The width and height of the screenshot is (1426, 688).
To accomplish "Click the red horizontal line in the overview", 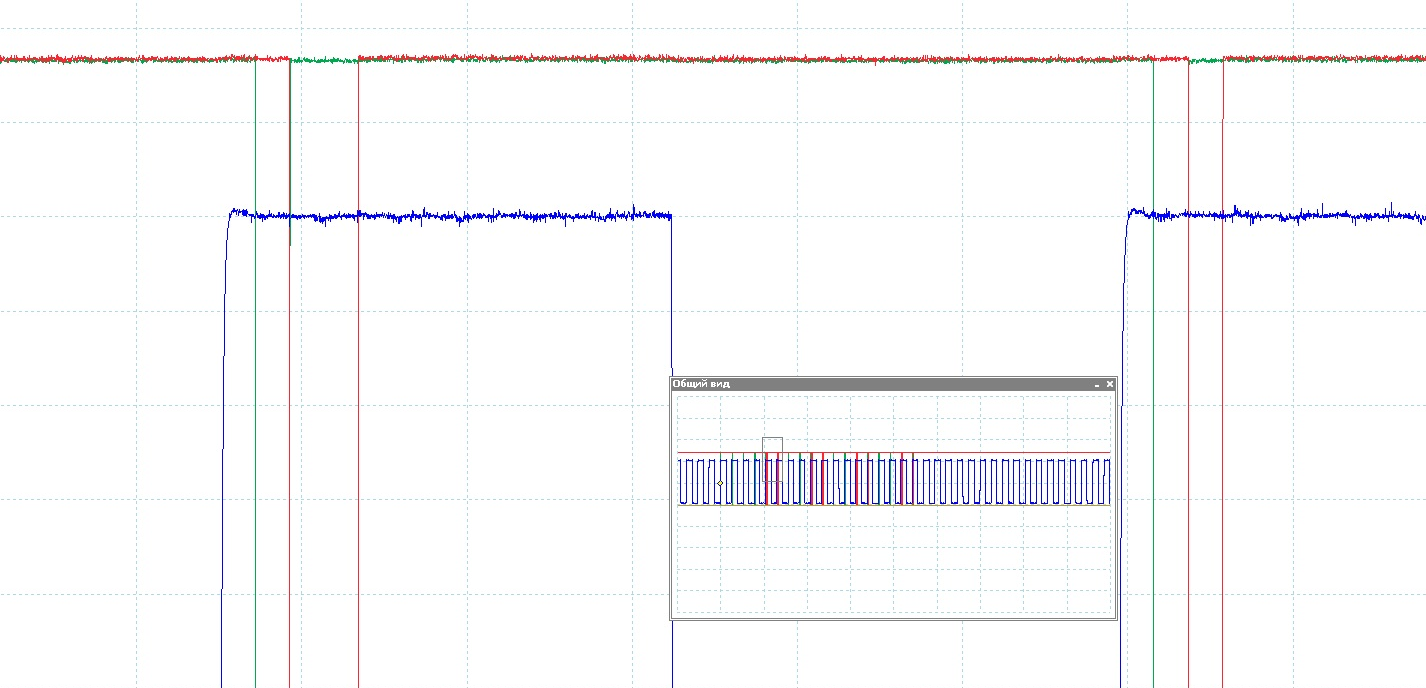I will 950,453.
